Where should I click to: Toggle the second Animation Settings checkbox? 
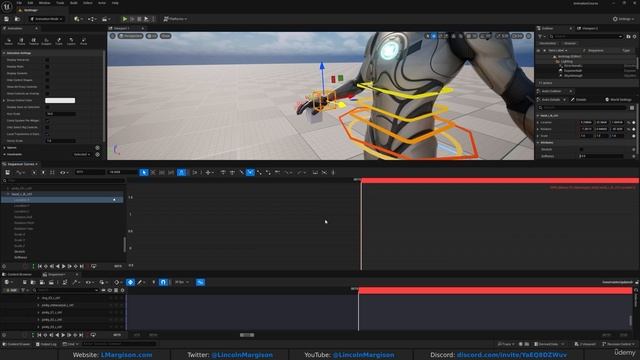47,67
